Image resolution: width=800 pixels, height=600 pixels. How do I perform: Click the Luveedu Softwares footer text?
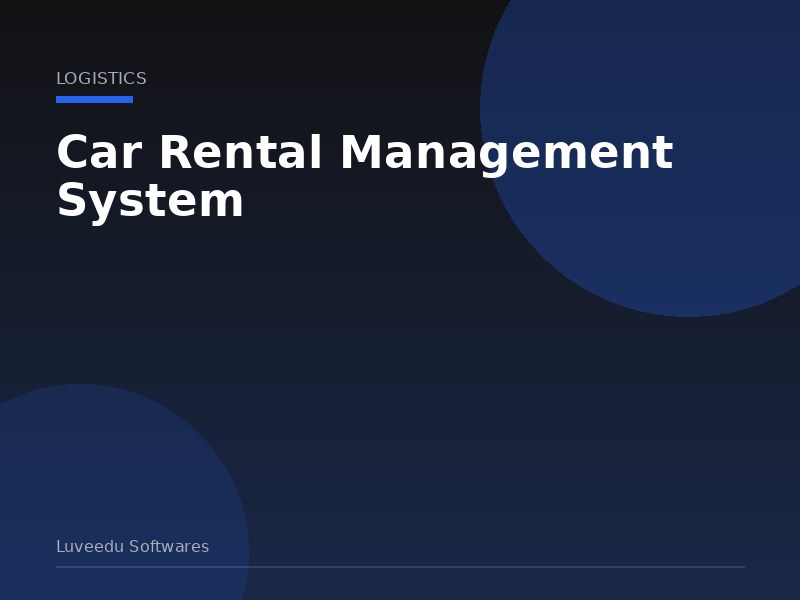[133, 546]
